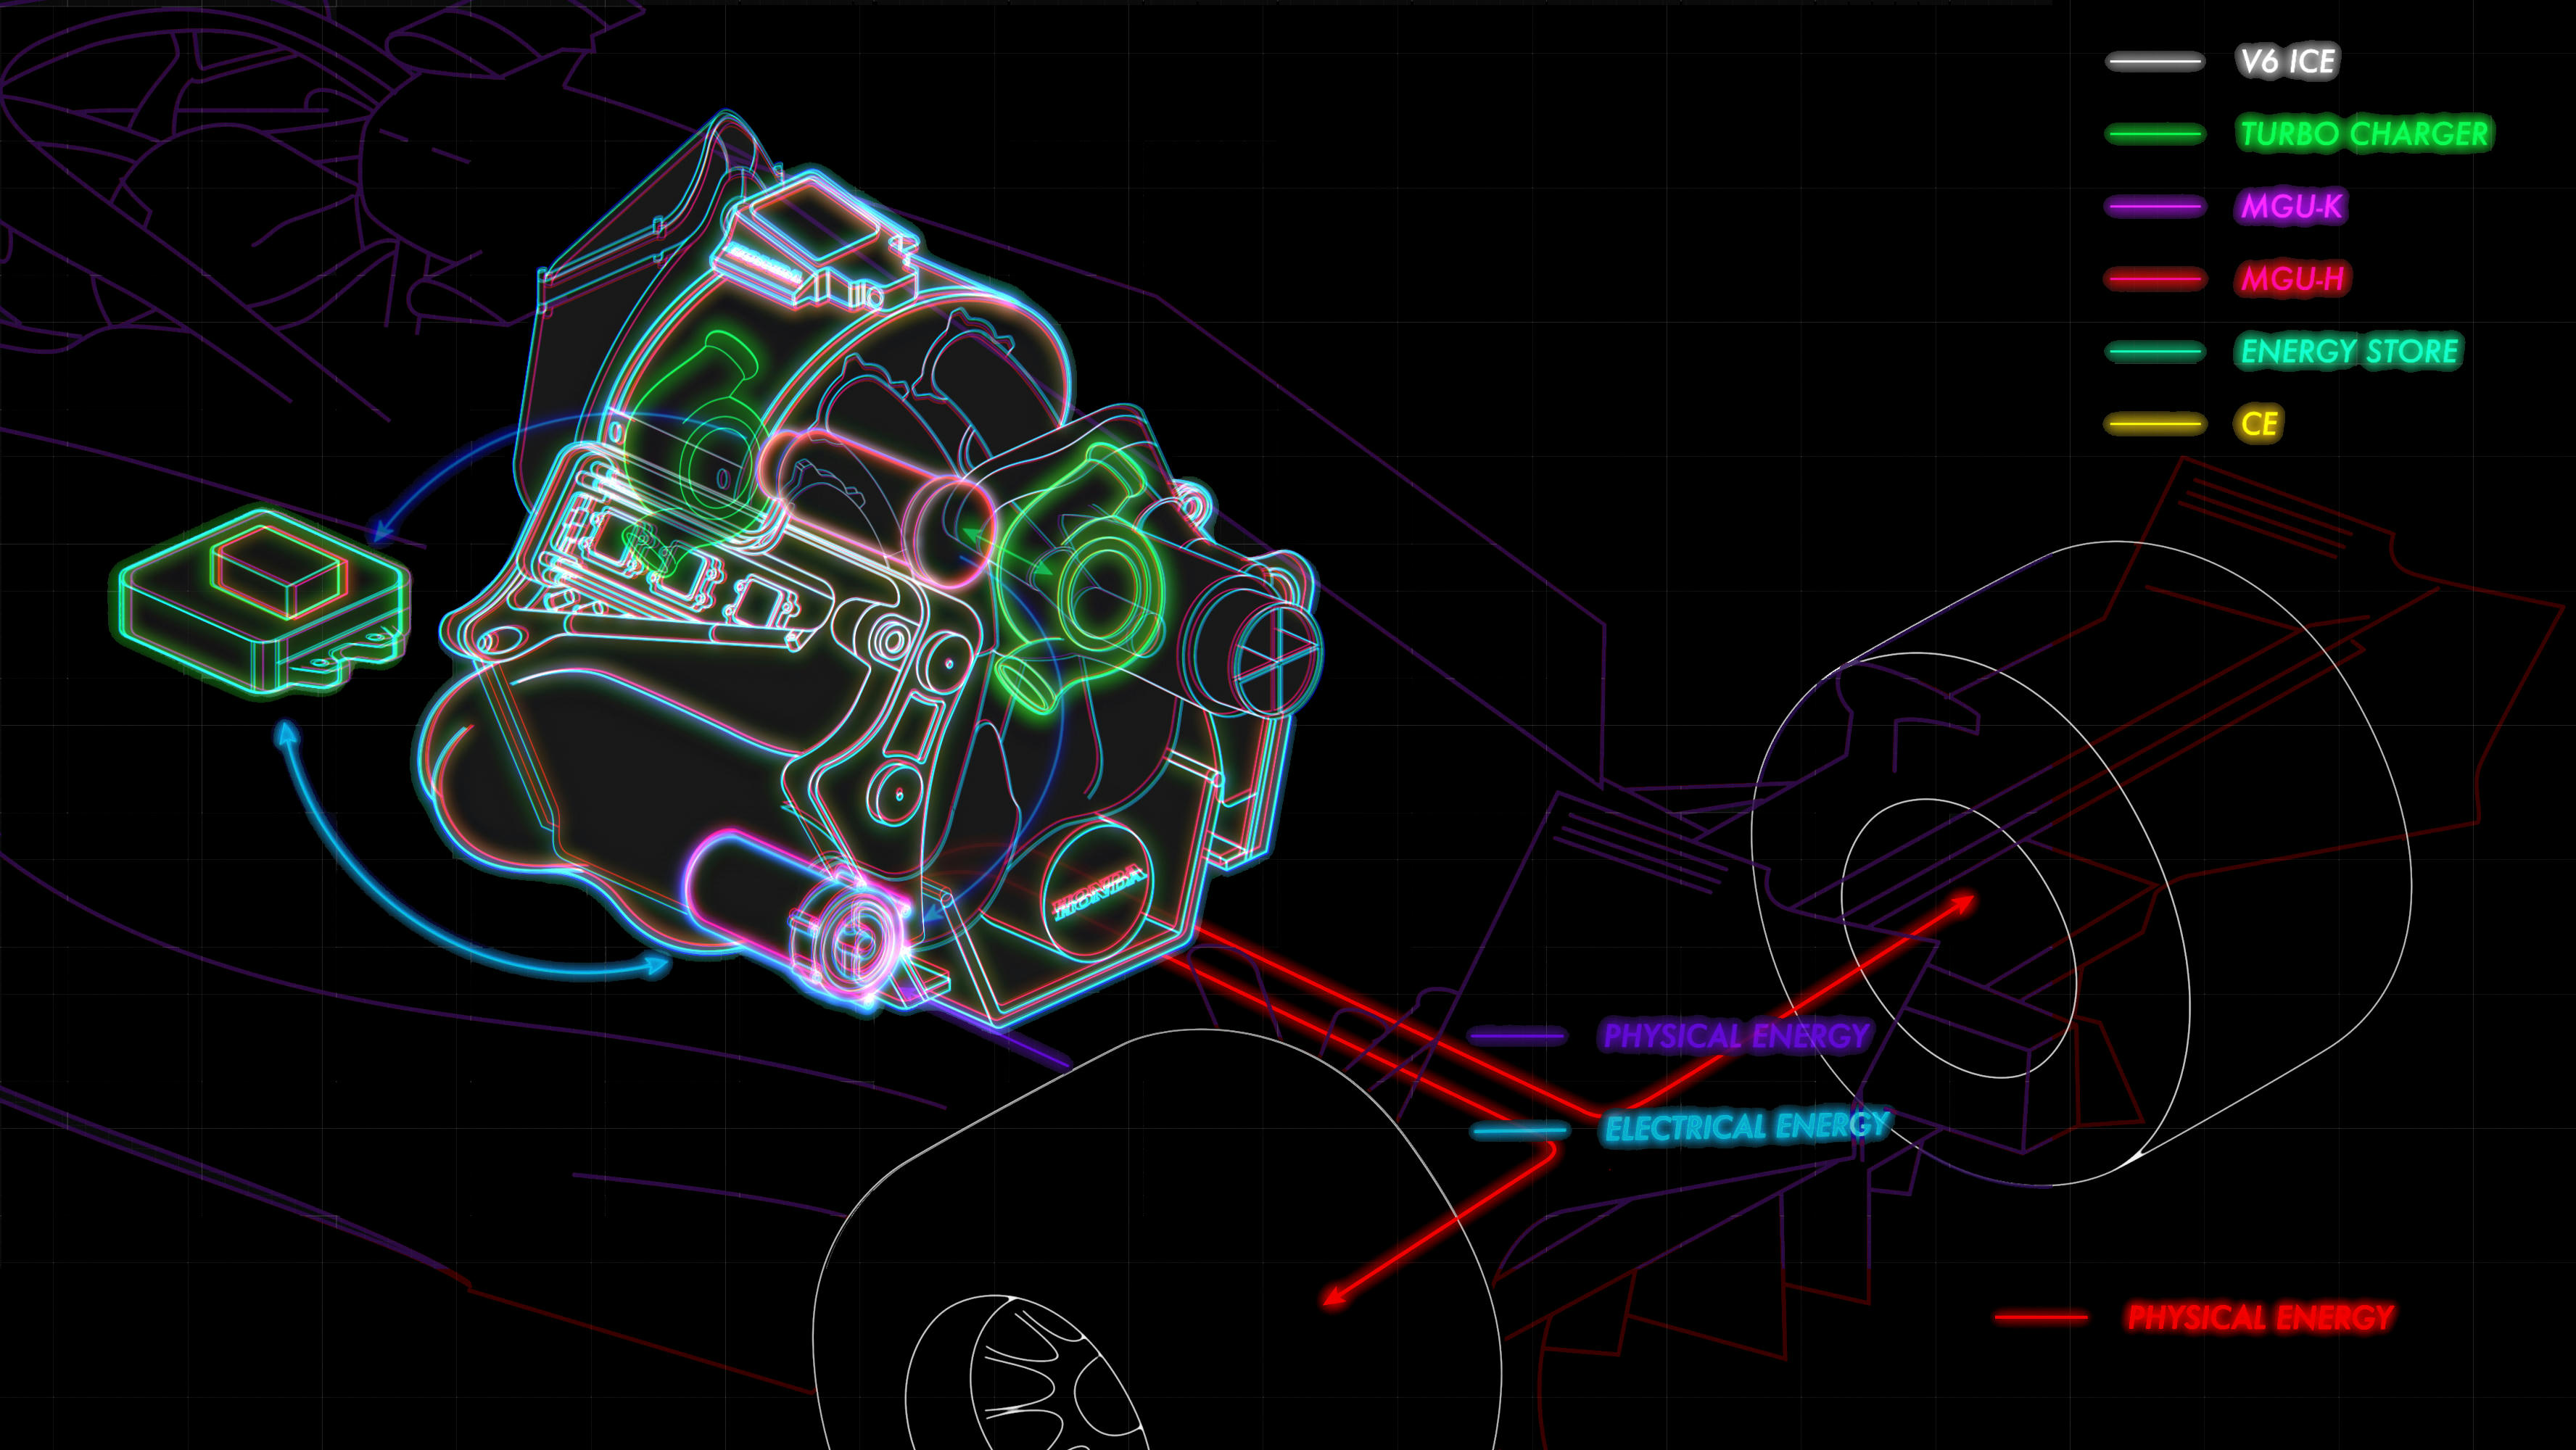Click the yellow line swatch beside CE
This screenshot has width=2576, height=1450.
2154,424
